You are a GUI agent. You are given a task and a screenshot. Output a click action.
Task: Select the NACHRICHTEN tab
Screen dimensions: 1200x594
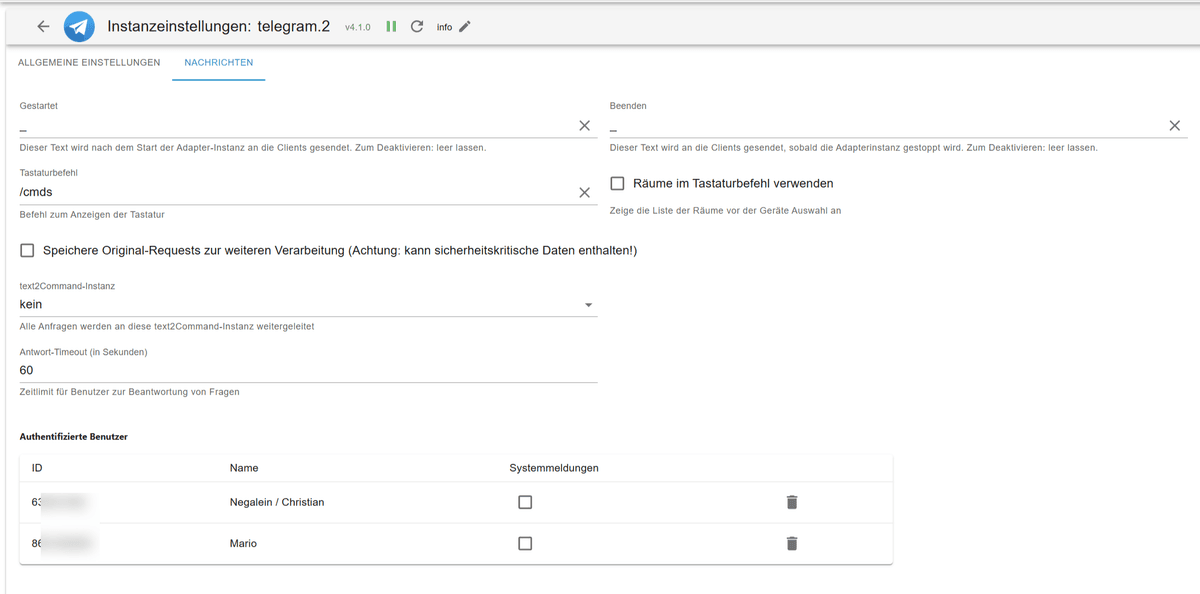[x=218, y=62]
